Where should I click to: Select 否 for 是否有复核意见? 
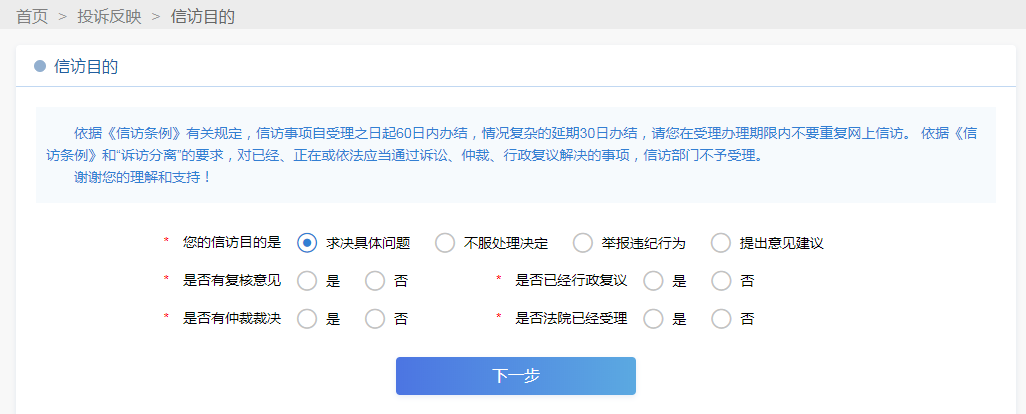tap(375, 281)
